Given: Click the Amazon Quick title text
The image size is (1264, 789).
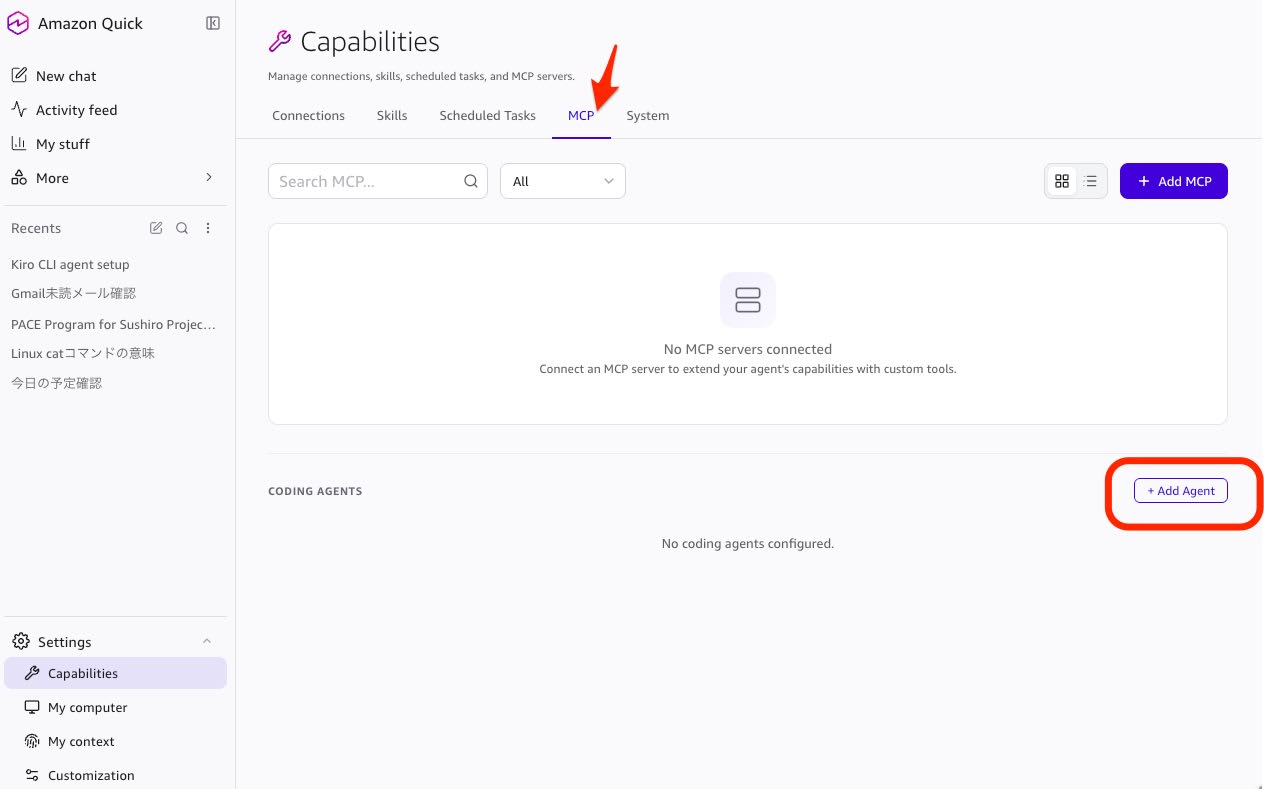Looking at the screenshot, I should pos(90,23).
